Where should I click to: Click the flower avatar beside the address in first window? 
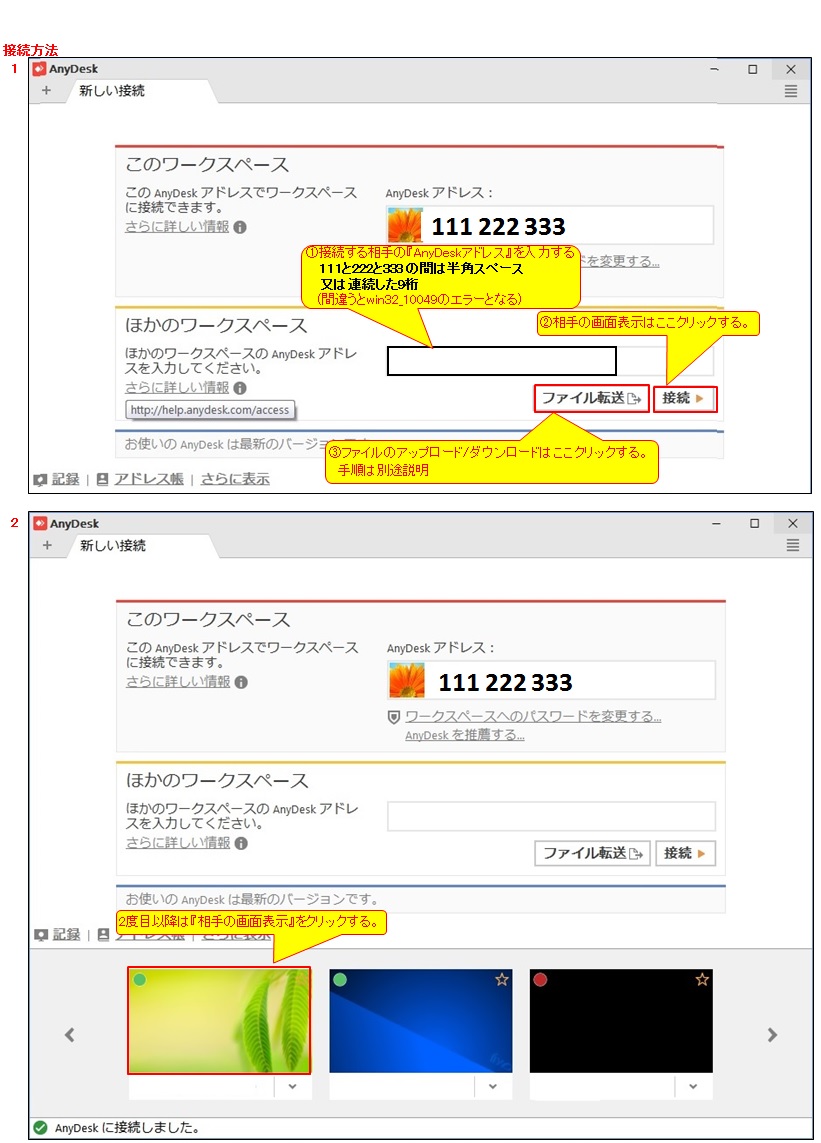(x=405, y=225)
